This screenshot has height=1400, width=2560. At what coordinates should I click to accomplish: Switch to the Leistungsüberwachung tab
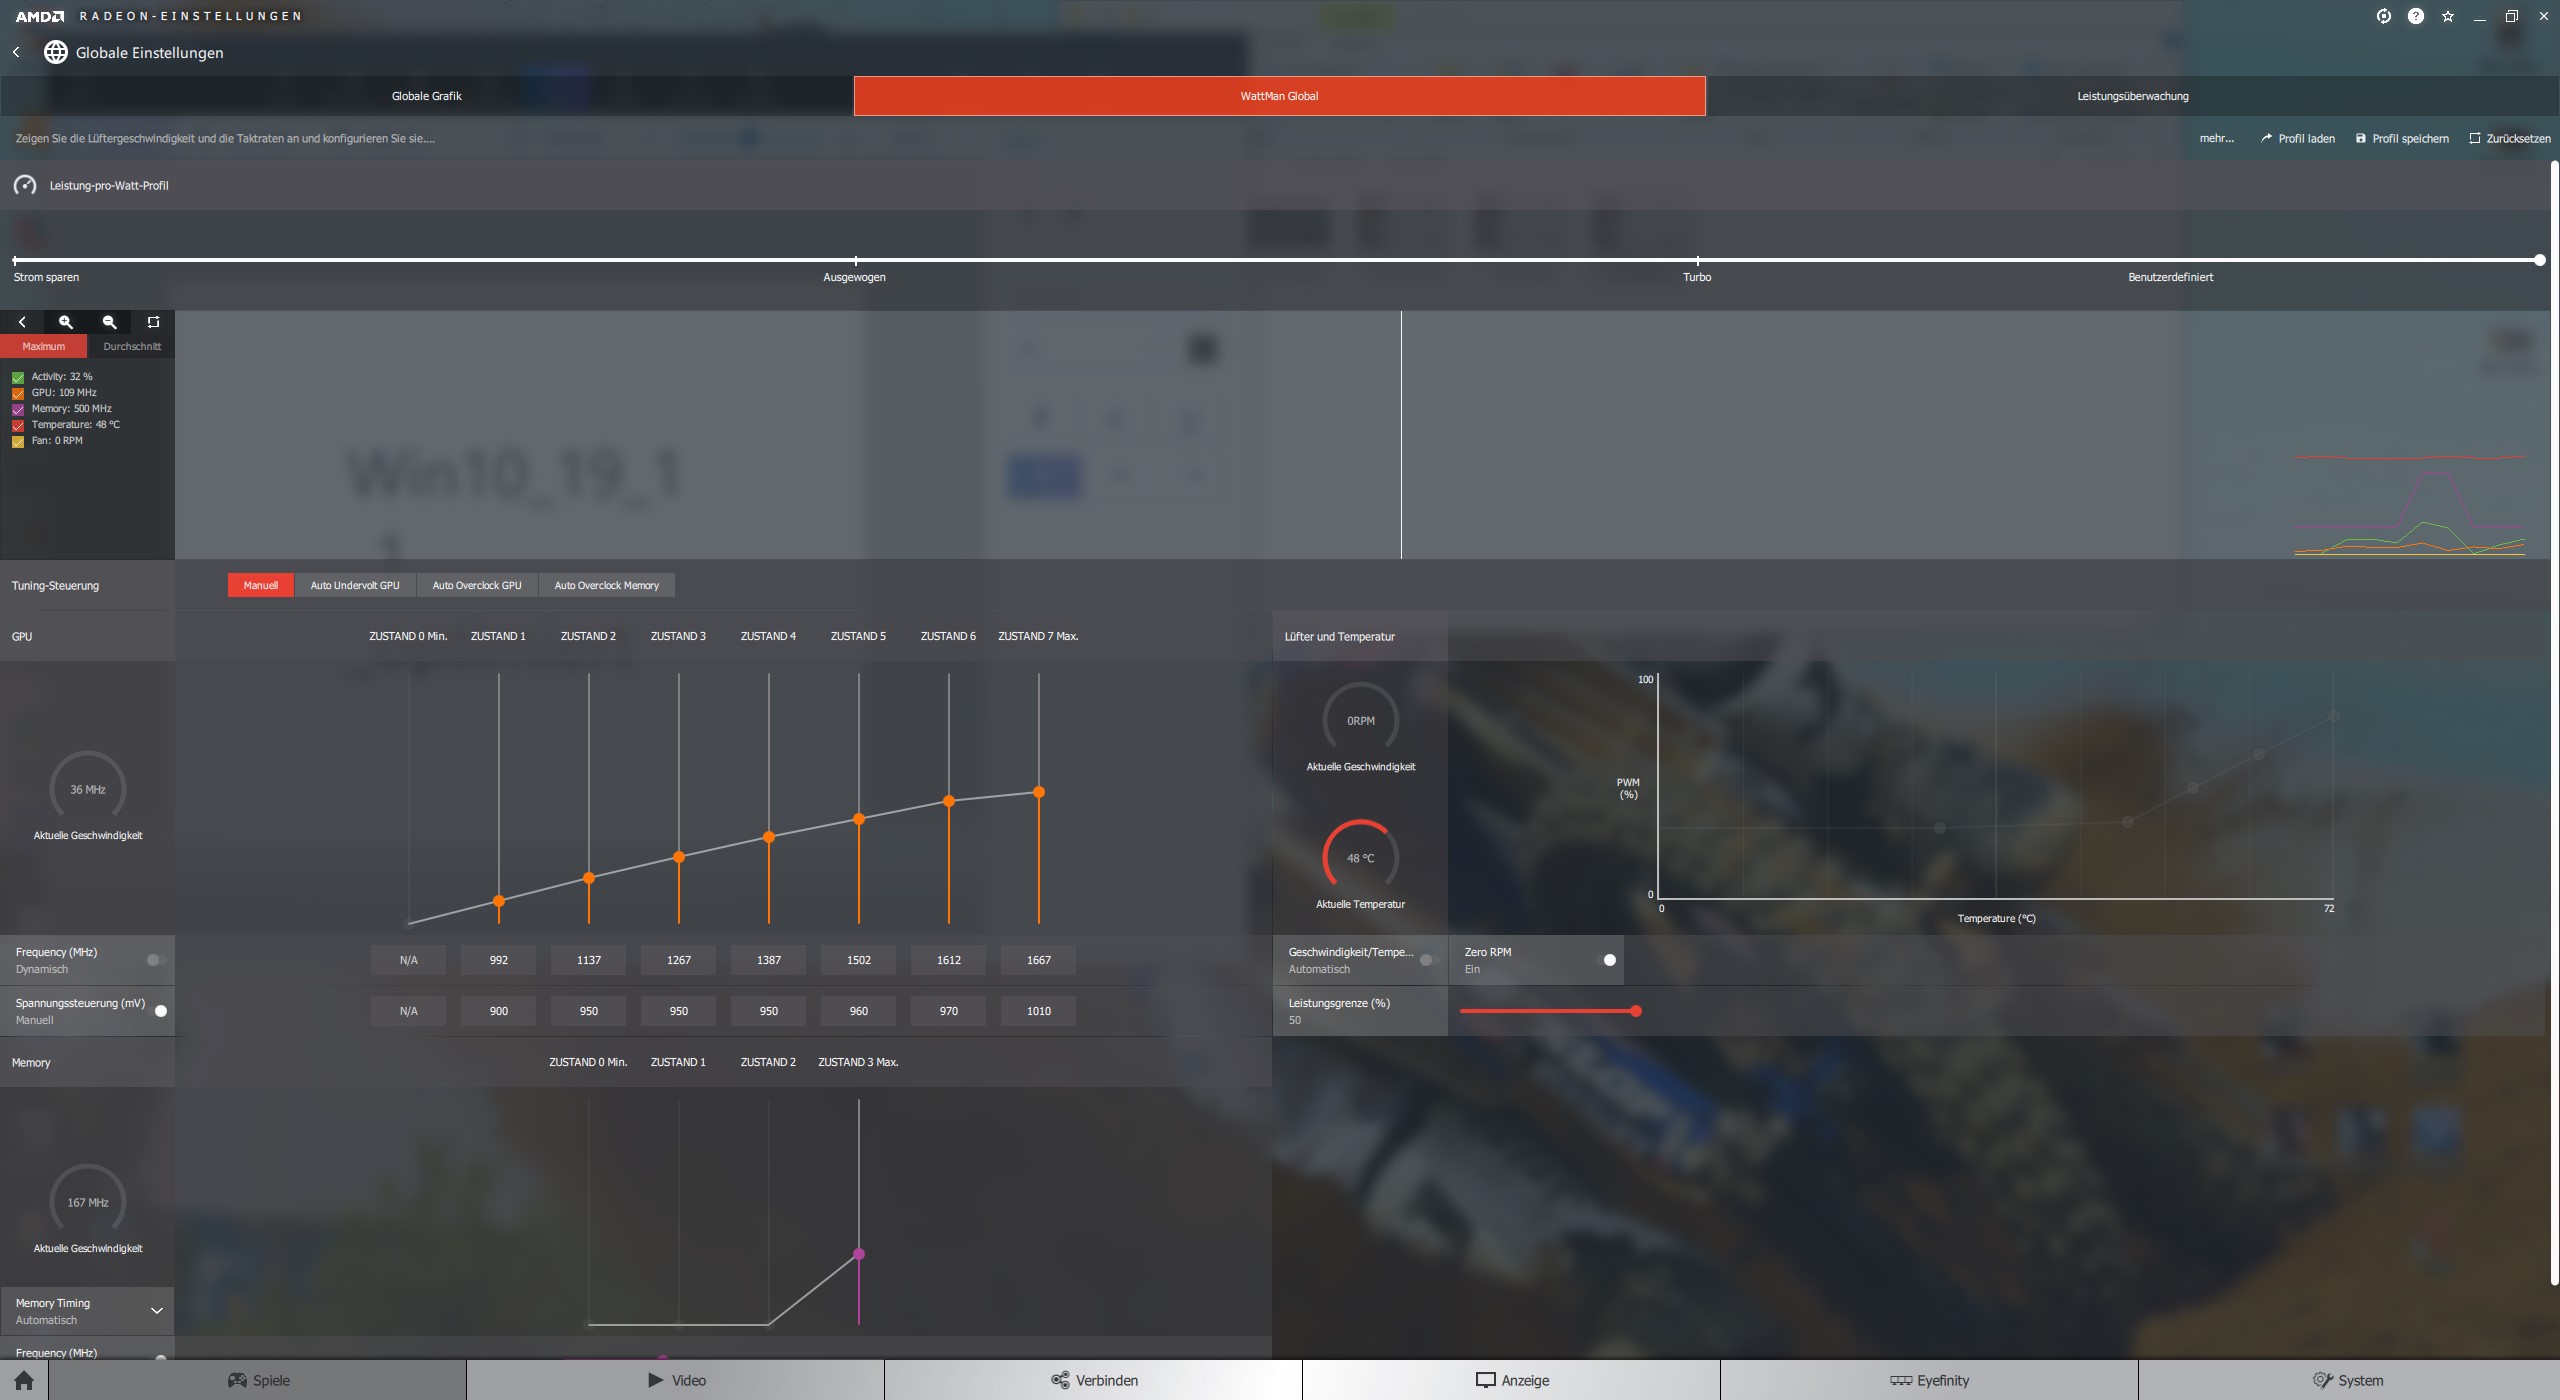2132,96
